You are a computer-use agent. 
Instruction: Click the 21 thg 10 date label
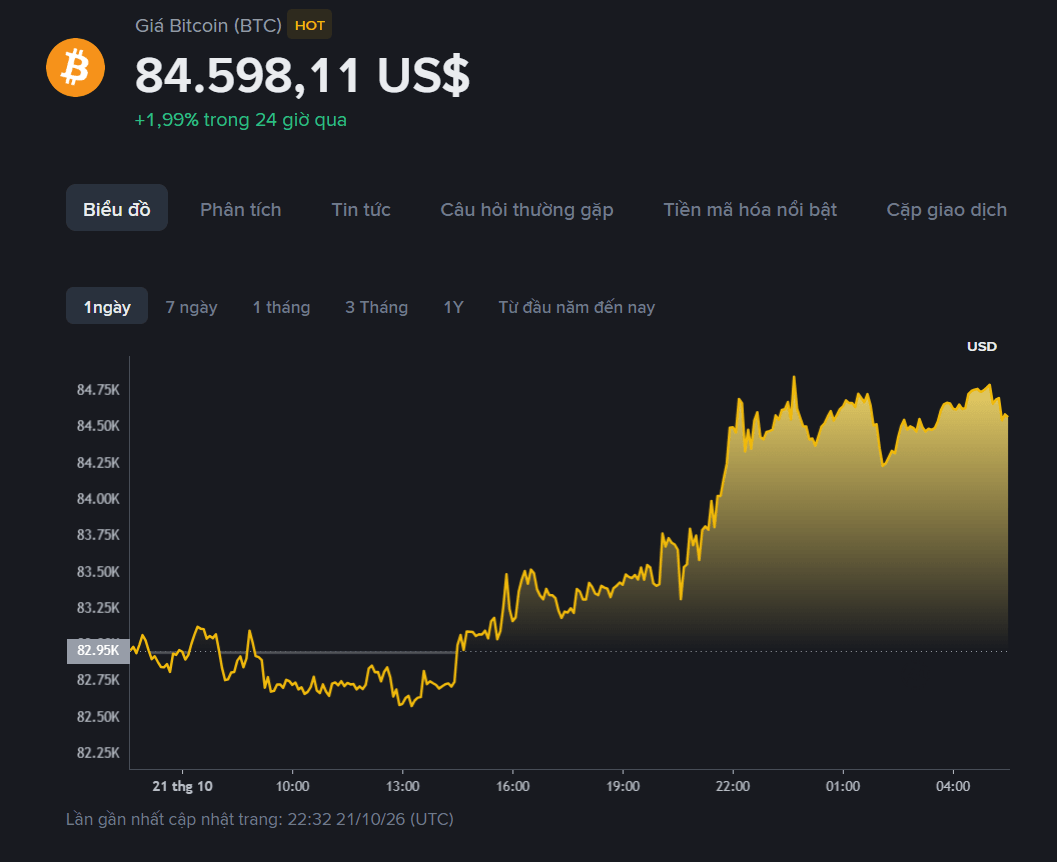pyautogui.click(x=182, y=786)
